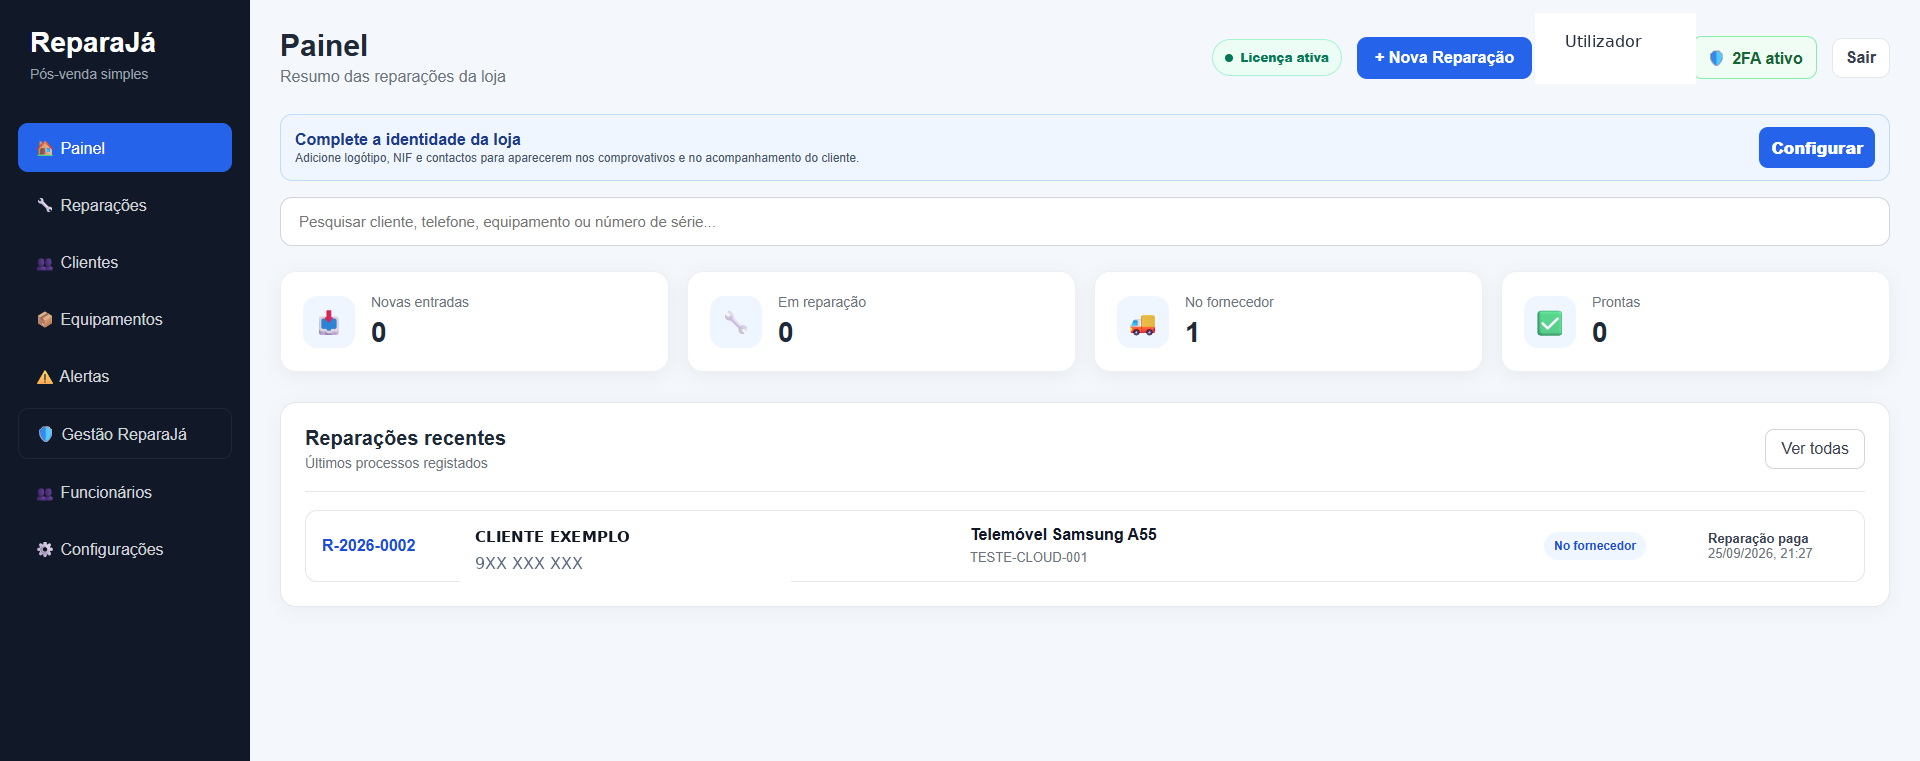Go to Reparações in the sidebar
Screen dimensions: 1920x761
125,205
